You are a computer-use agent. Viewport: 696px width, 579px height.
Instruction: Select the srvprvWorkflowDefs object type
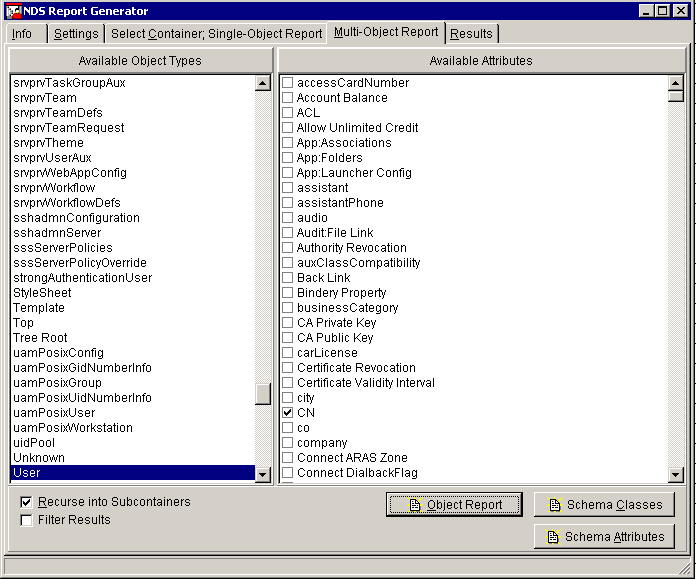tap(133, 202)
